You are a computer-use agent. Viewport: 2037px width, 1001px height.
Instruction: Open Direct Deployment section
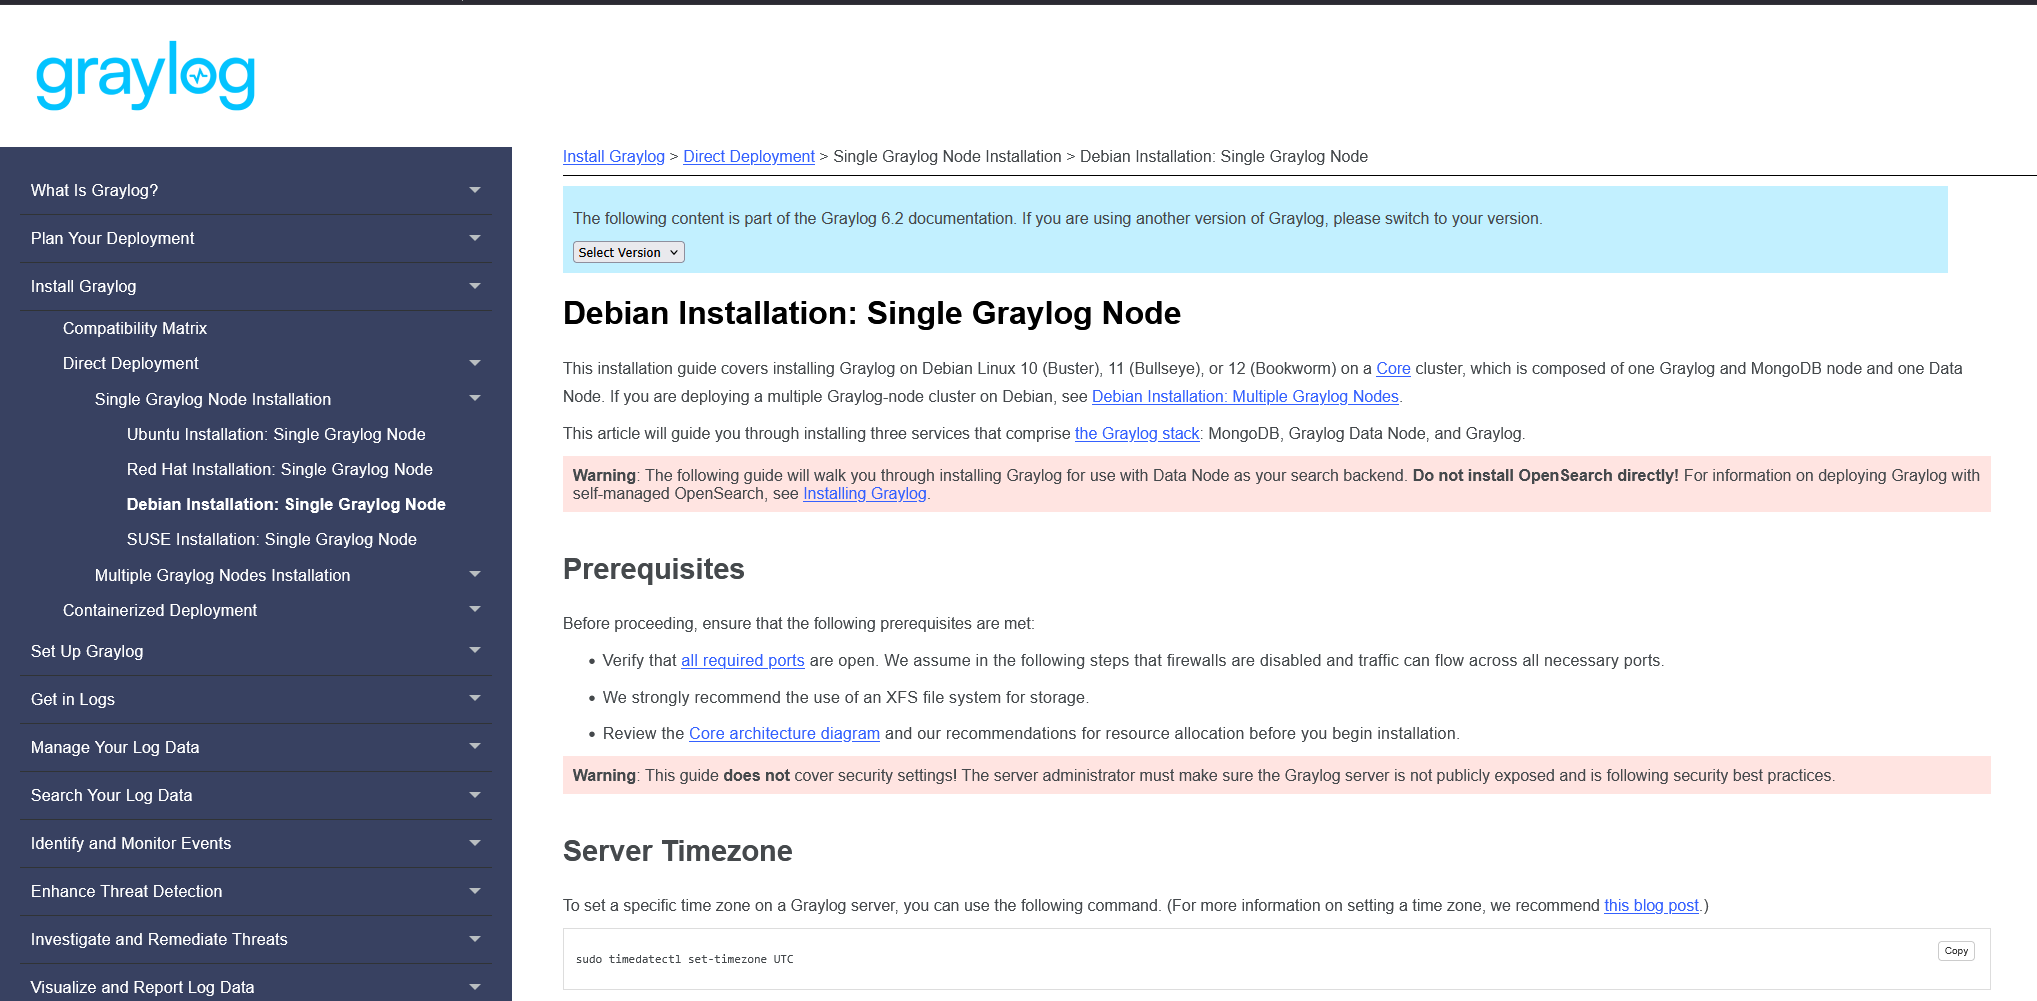(130, 363)
